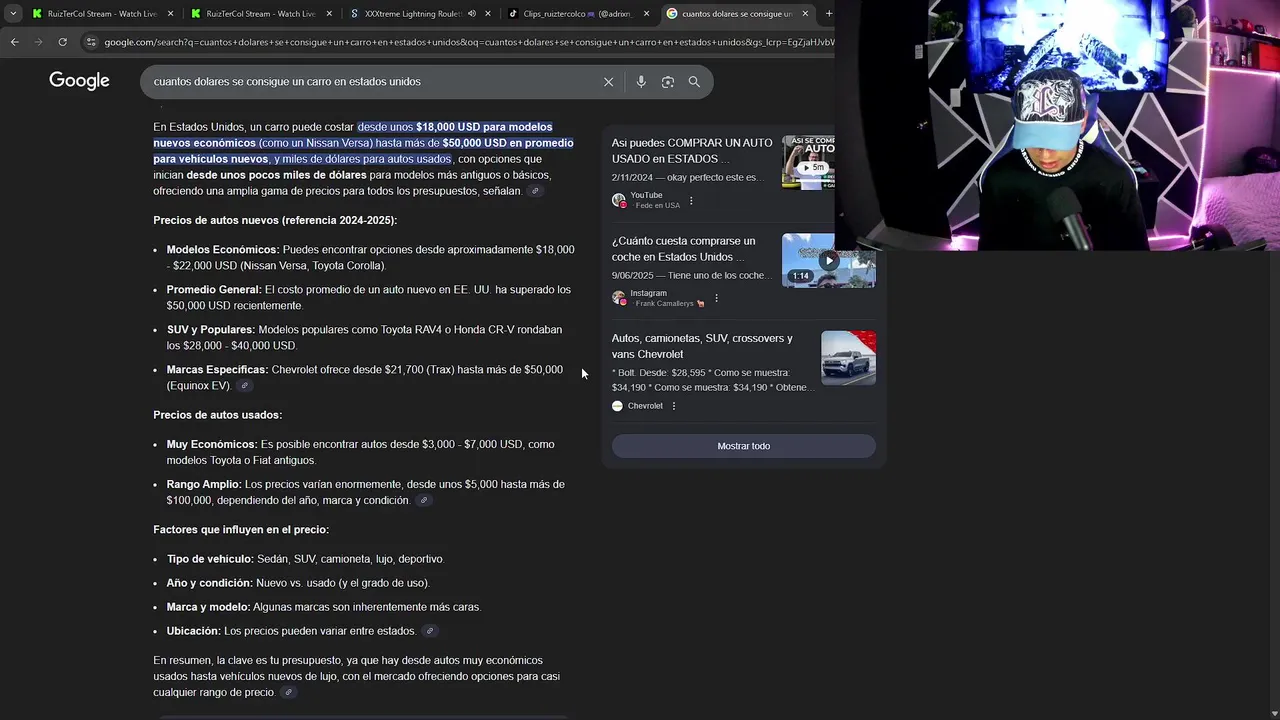Open more options for YouTube result
The image size is (1280, 720).
pyautogui.click(x=691, y=201)
